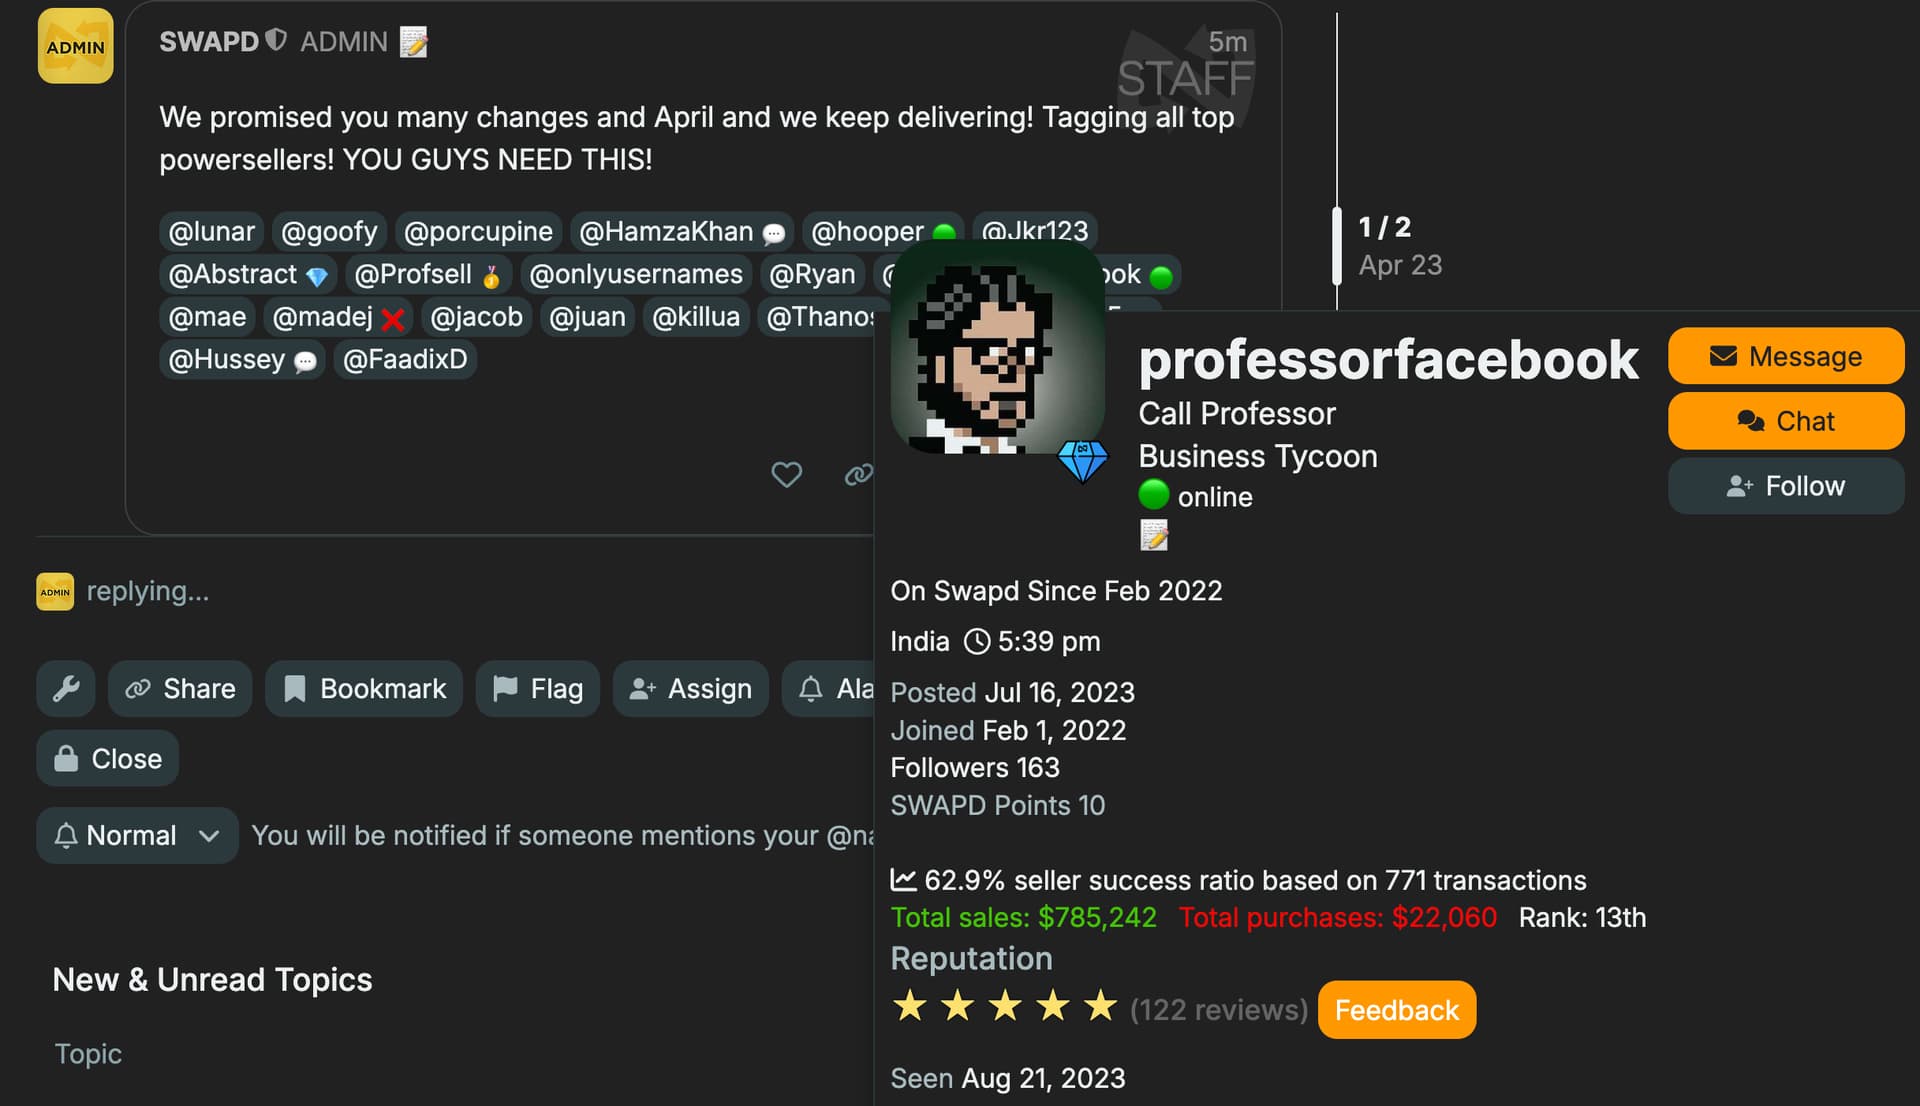Image resolution: width=1920 pixels, height=1106 pixels.
Task: Toggle Follow for professorfacebook
Action: (x=1786, y=486)
